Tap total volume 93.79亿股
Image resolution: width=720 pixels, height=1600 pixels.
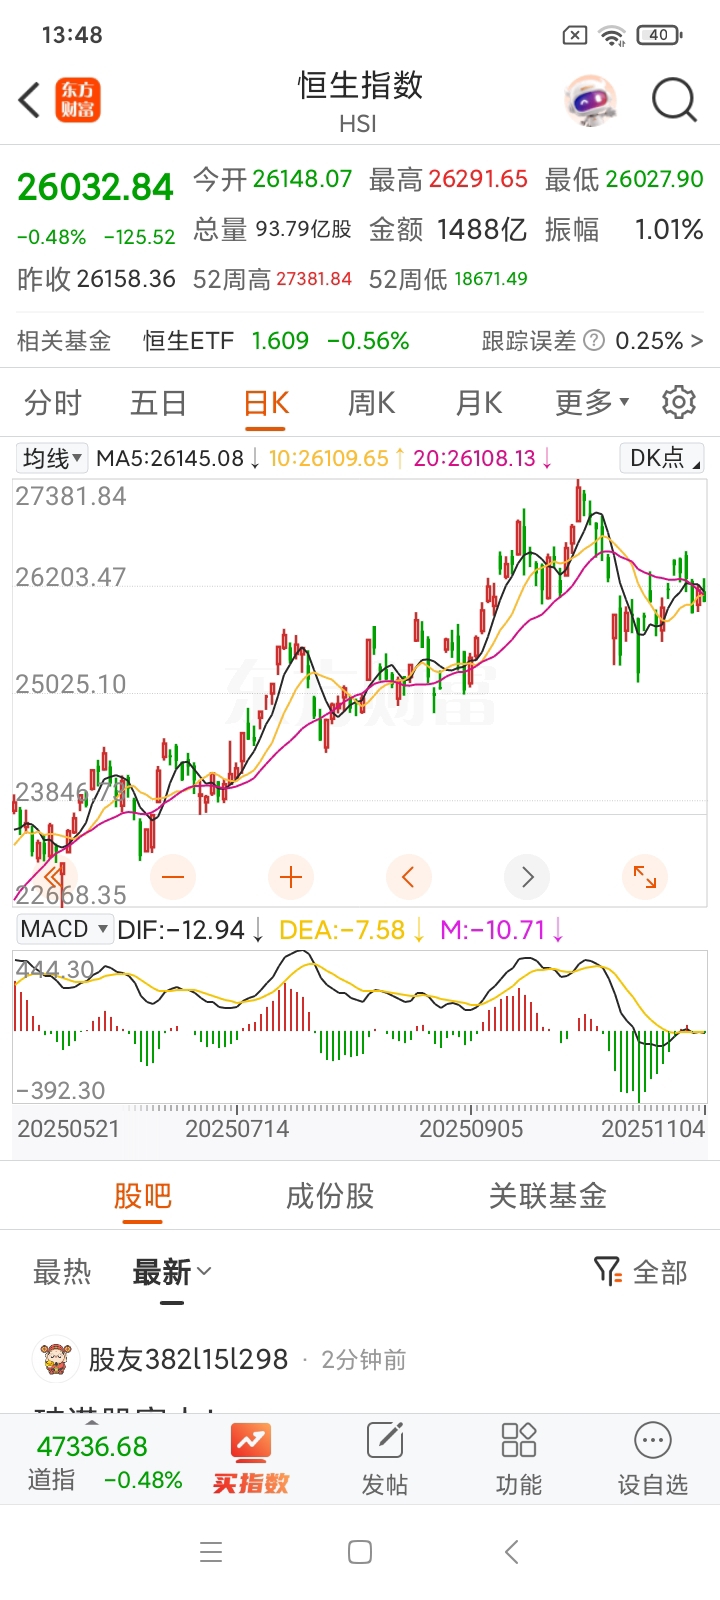(x=304, y=230)
